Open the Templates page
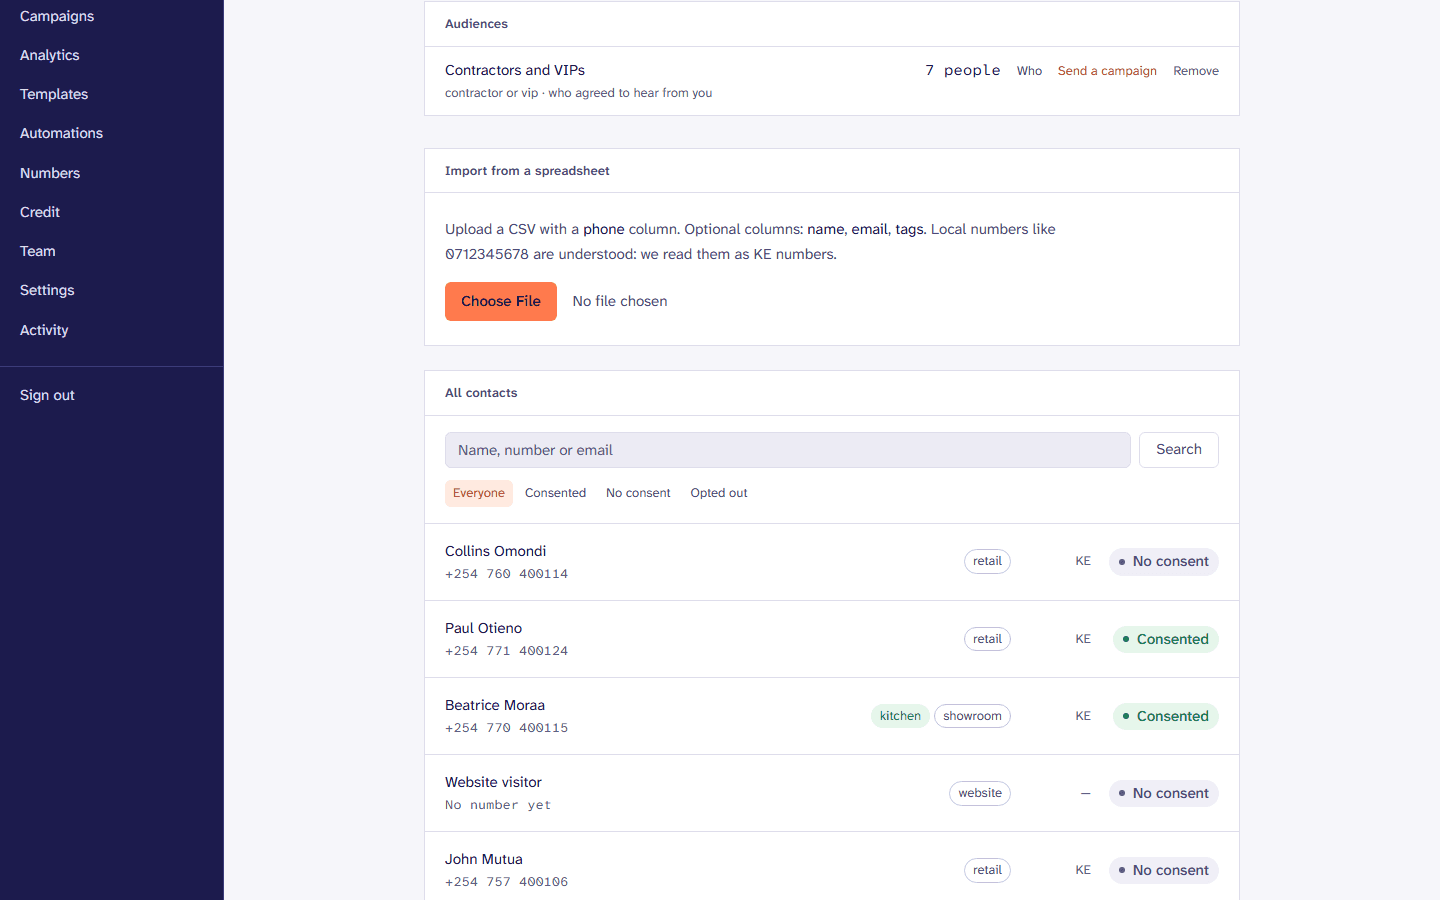The image size is (1440, 900). click(54, 94)
